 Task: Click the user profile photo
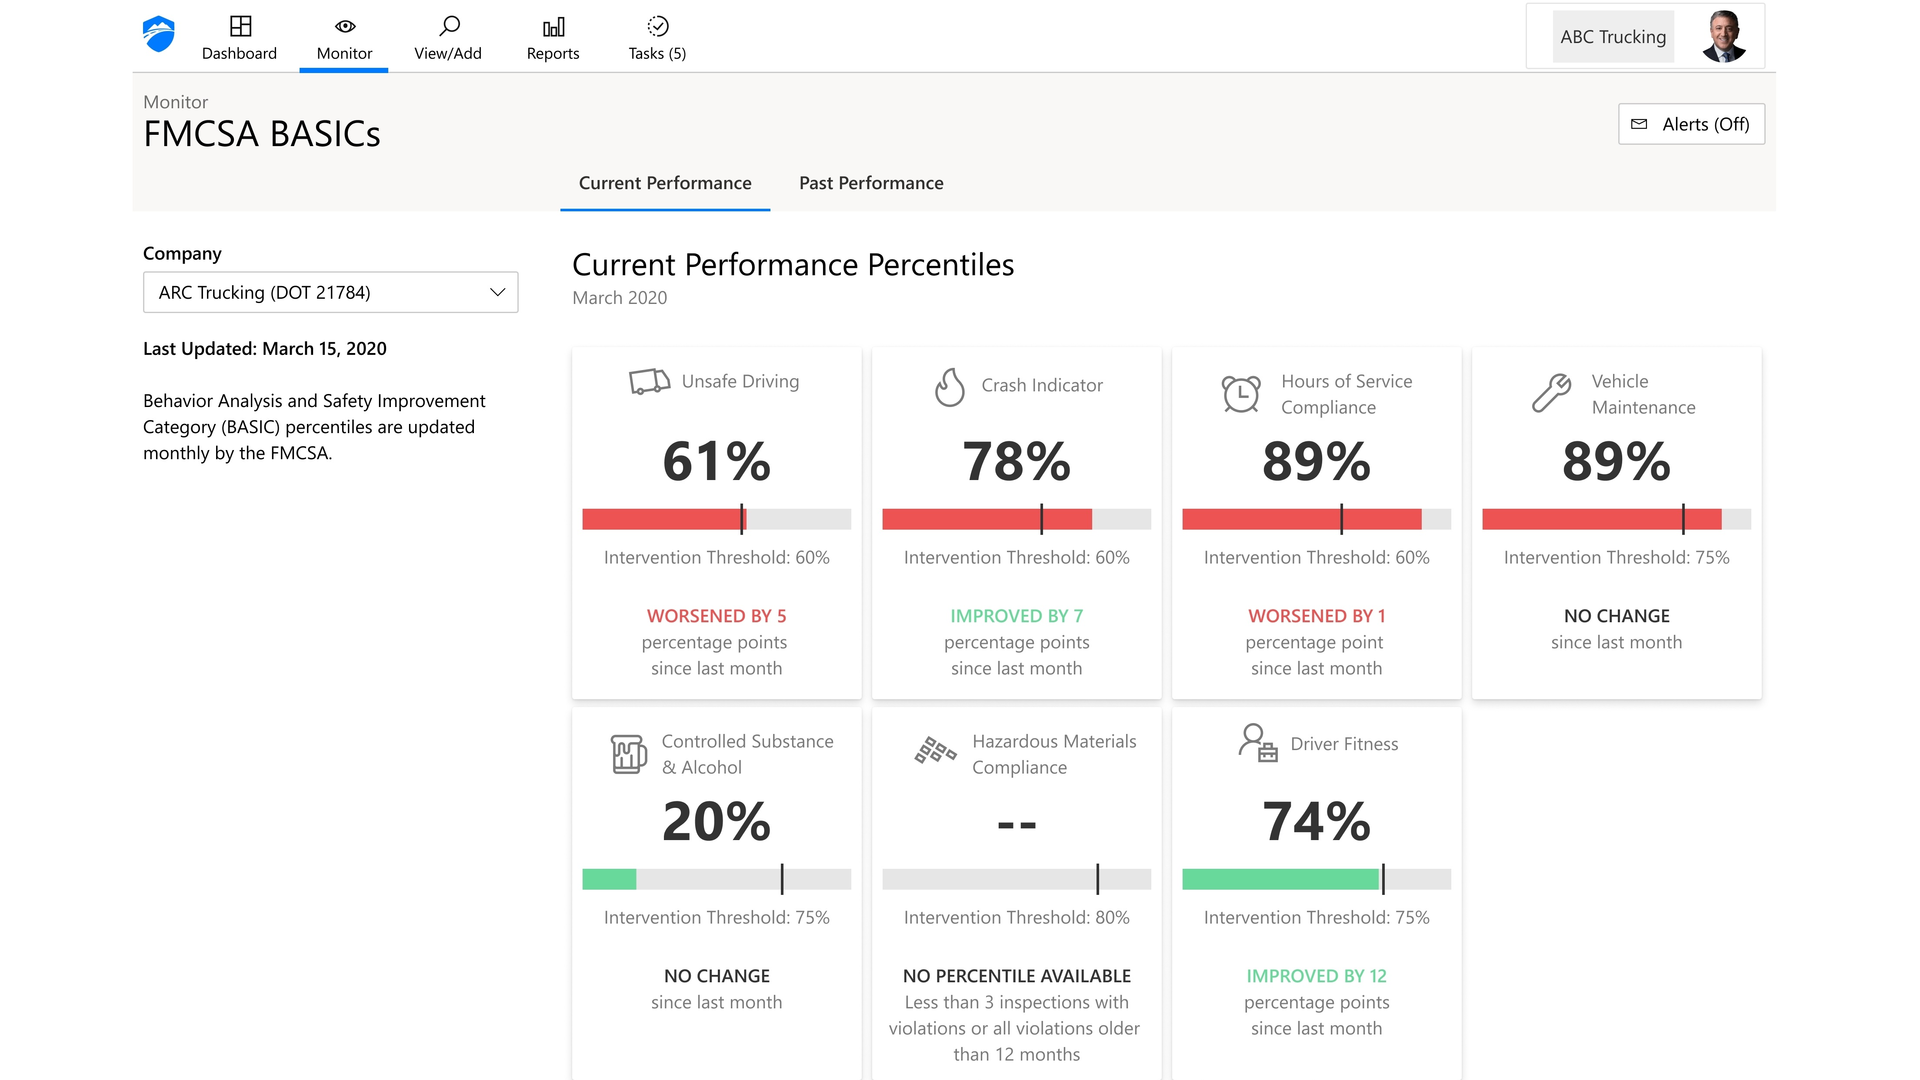[1724, 37]
